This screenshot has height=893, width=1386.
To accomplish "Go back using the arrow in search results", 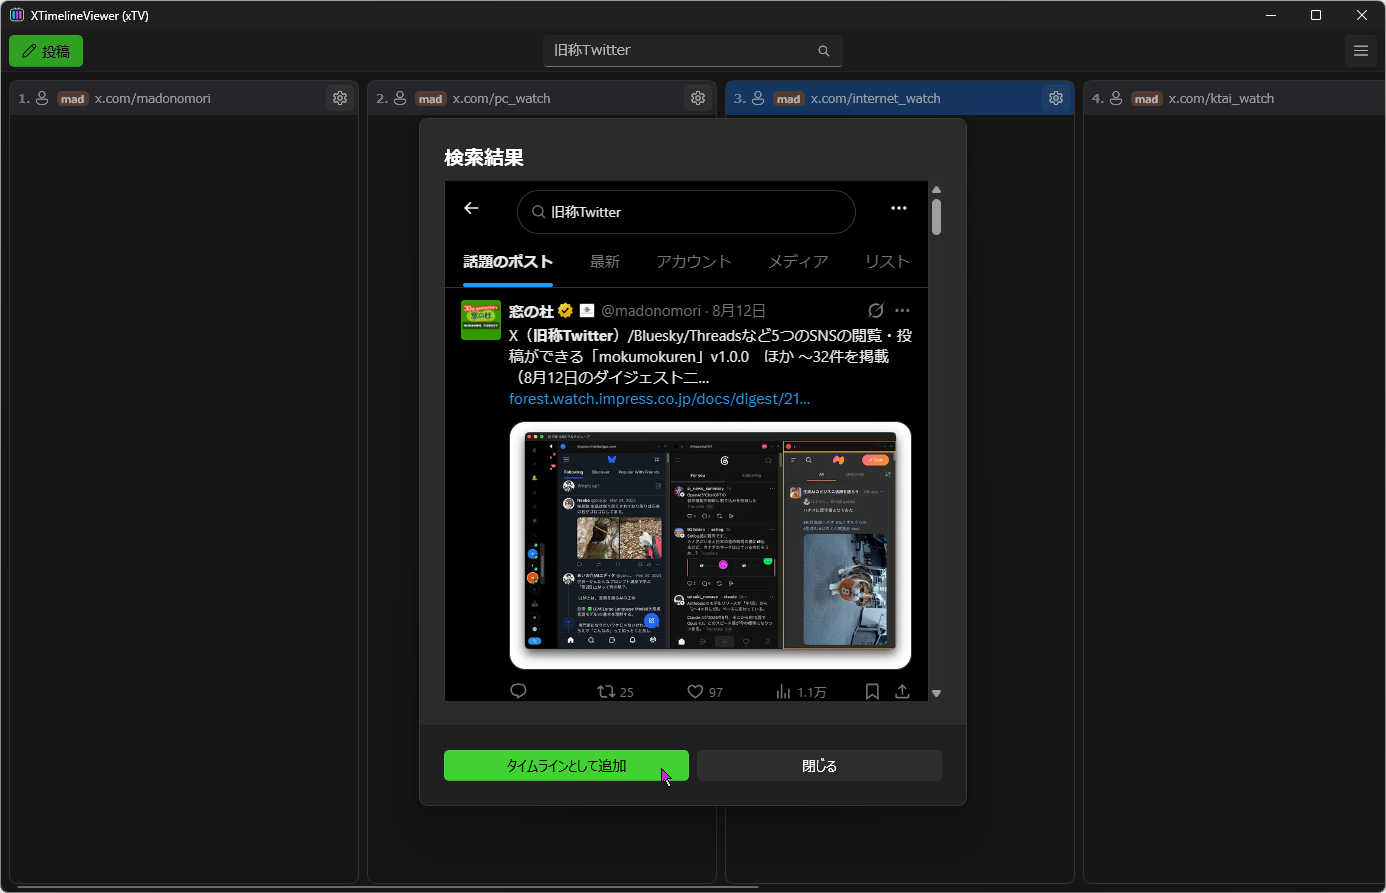I will point(472,208).
